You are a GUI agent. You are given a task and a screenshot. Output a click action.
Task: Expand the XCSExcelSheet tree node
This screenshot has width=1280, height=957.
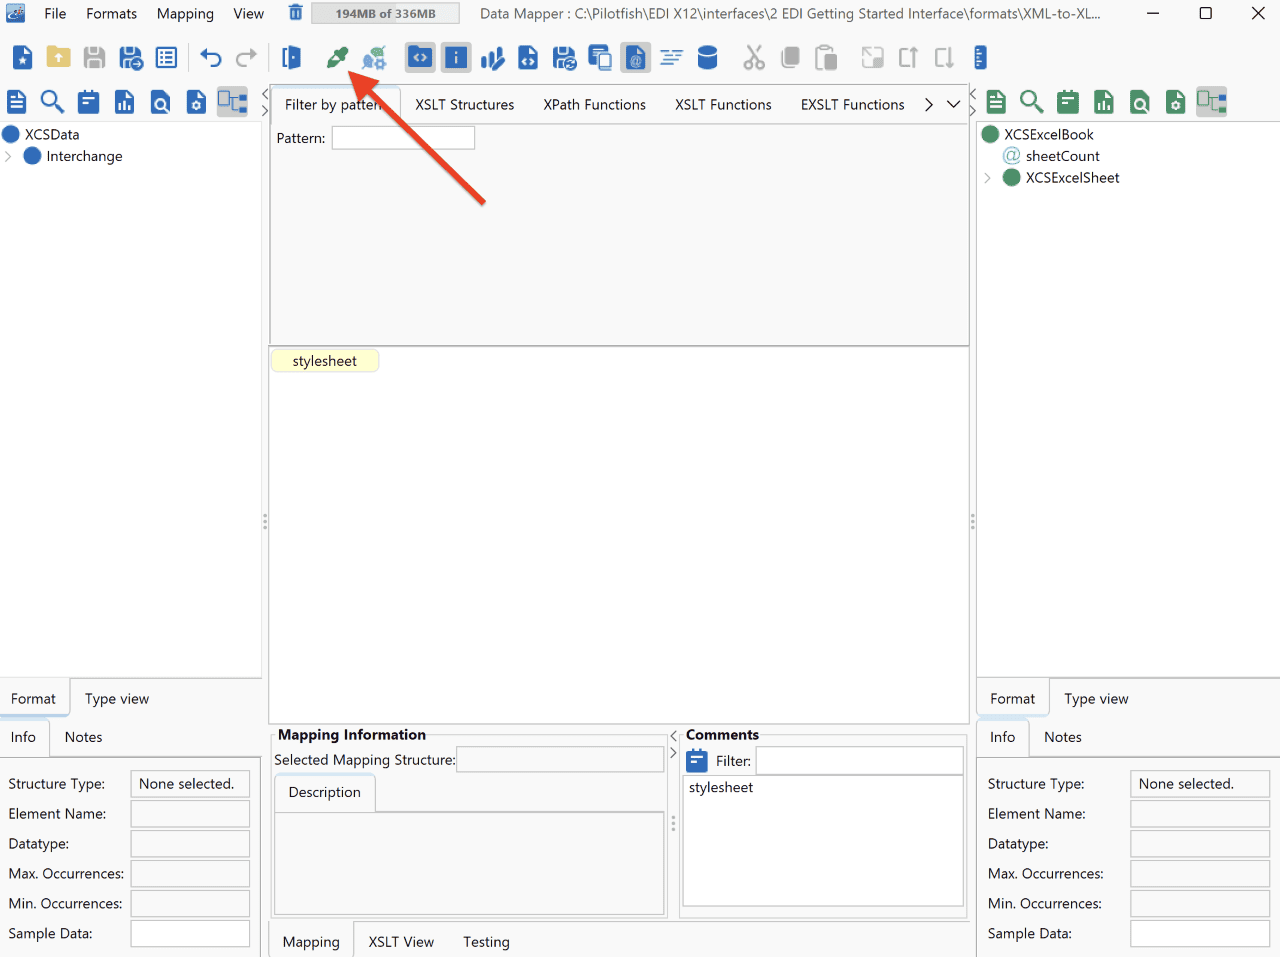click(x=988, y=178)
